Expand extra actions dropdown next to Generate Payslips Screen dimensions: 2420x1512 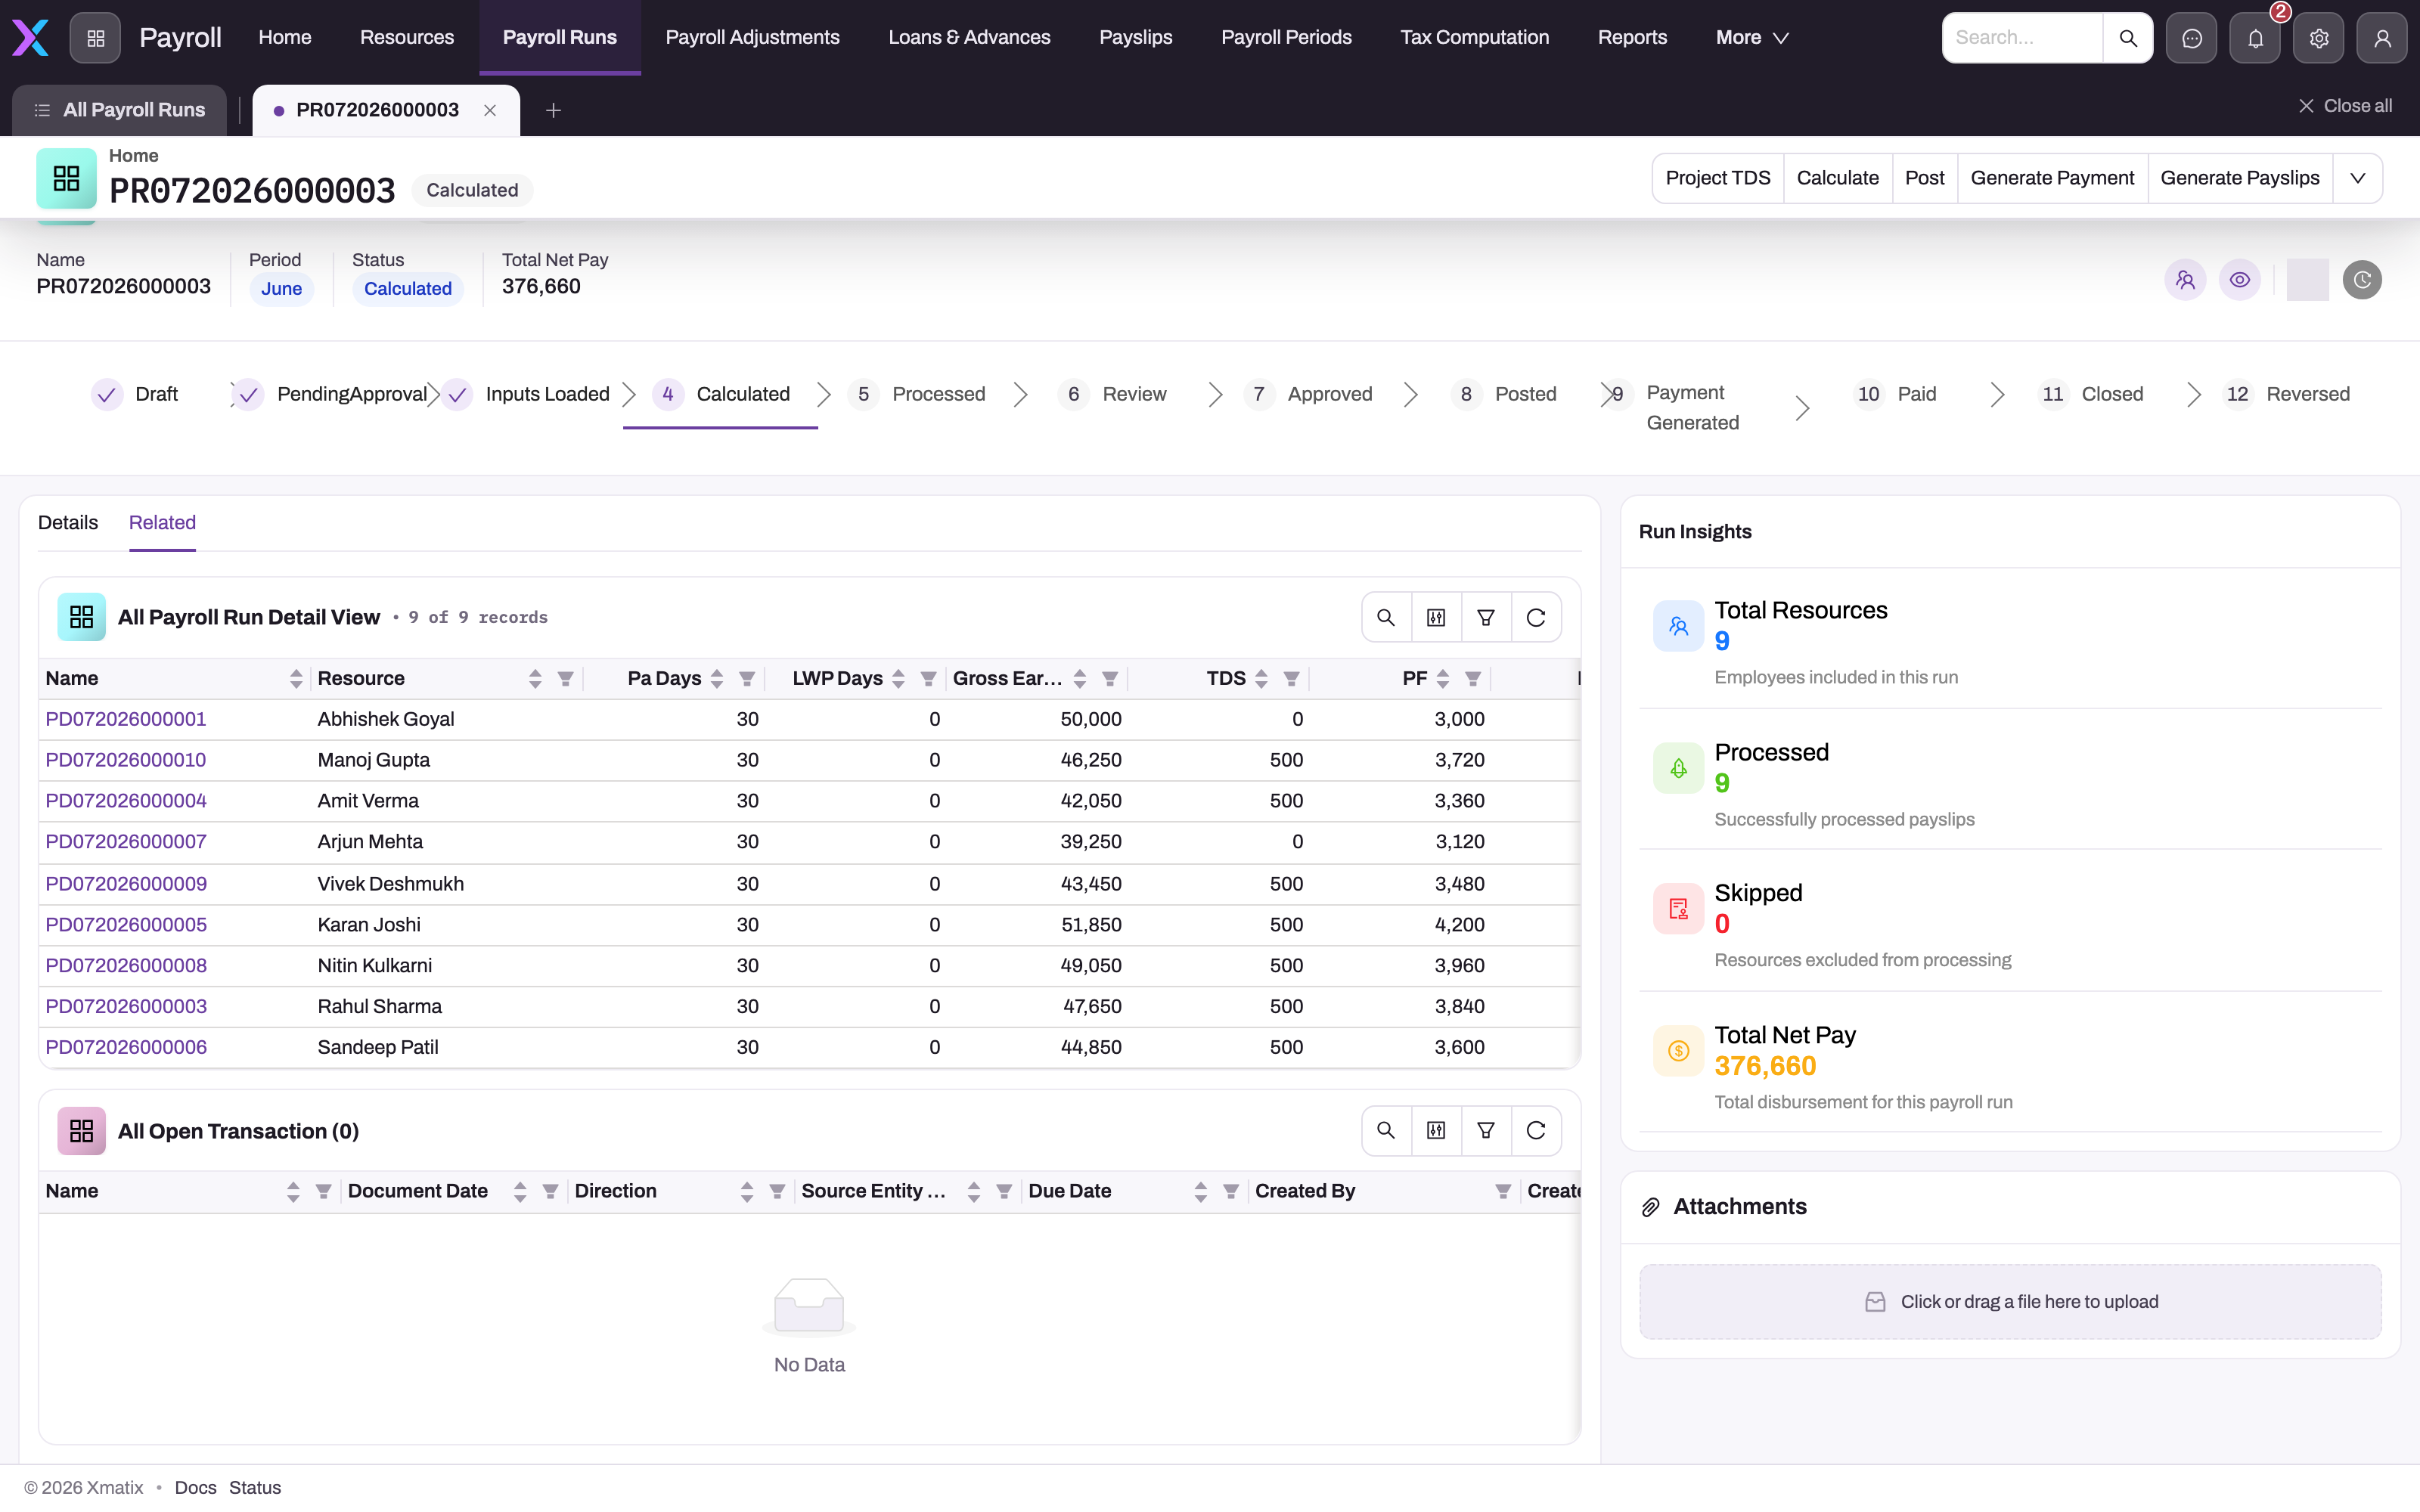click(x=2358, y=178)
